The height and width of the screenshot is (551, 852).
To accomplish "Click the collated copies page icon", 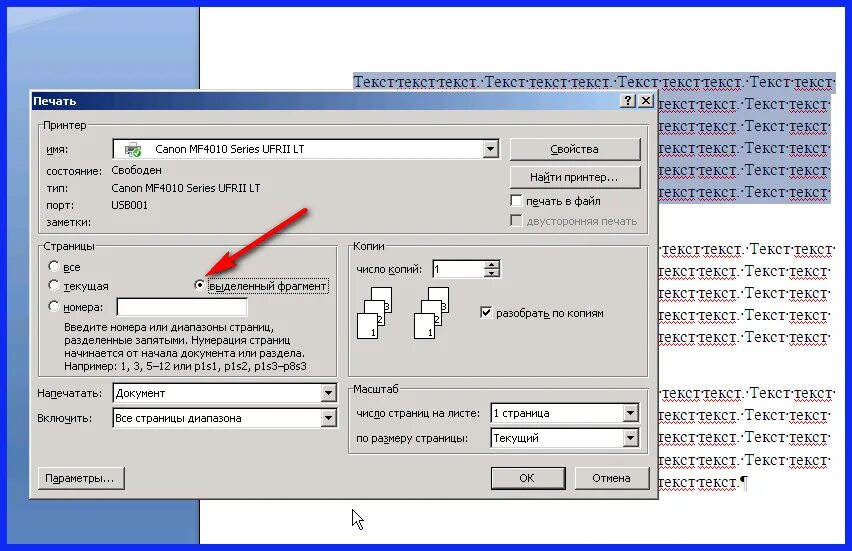I will click(x=431, y=313).
